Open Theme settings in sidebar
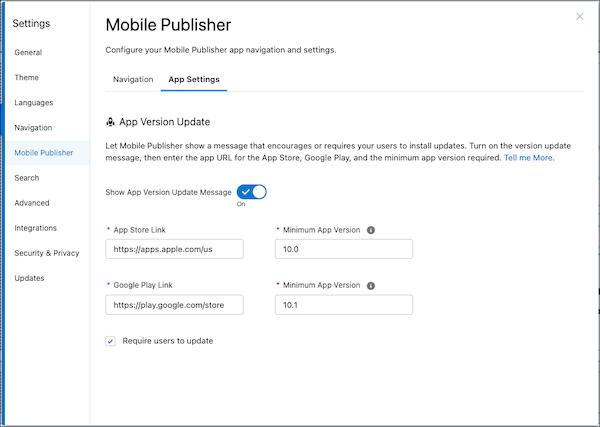Screen dimensions: 600x427 [x=26, y=77]
